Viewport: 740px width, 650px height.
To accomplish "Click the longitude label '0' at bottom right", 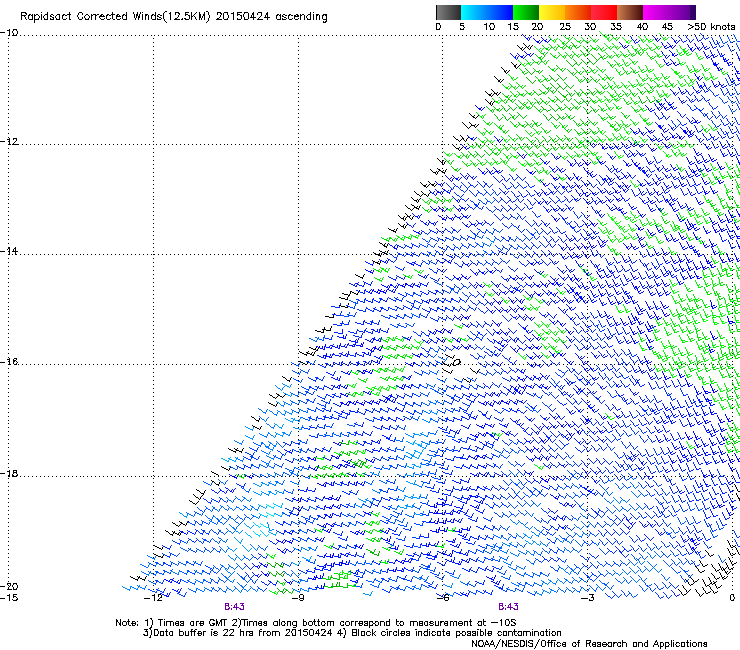I will 732,598.
